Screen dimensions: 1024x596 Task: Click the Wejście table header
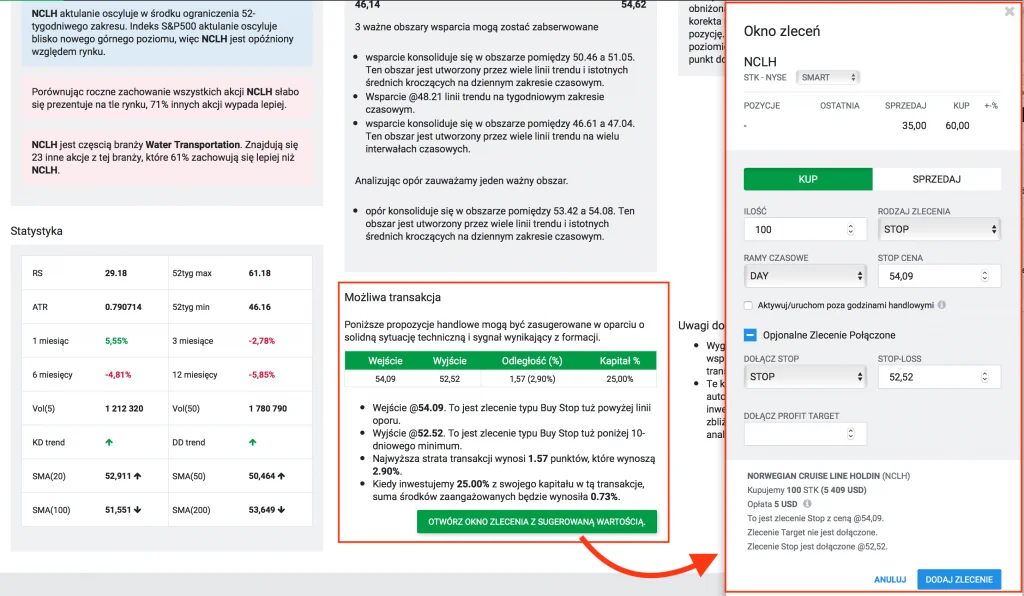(385, 361)
